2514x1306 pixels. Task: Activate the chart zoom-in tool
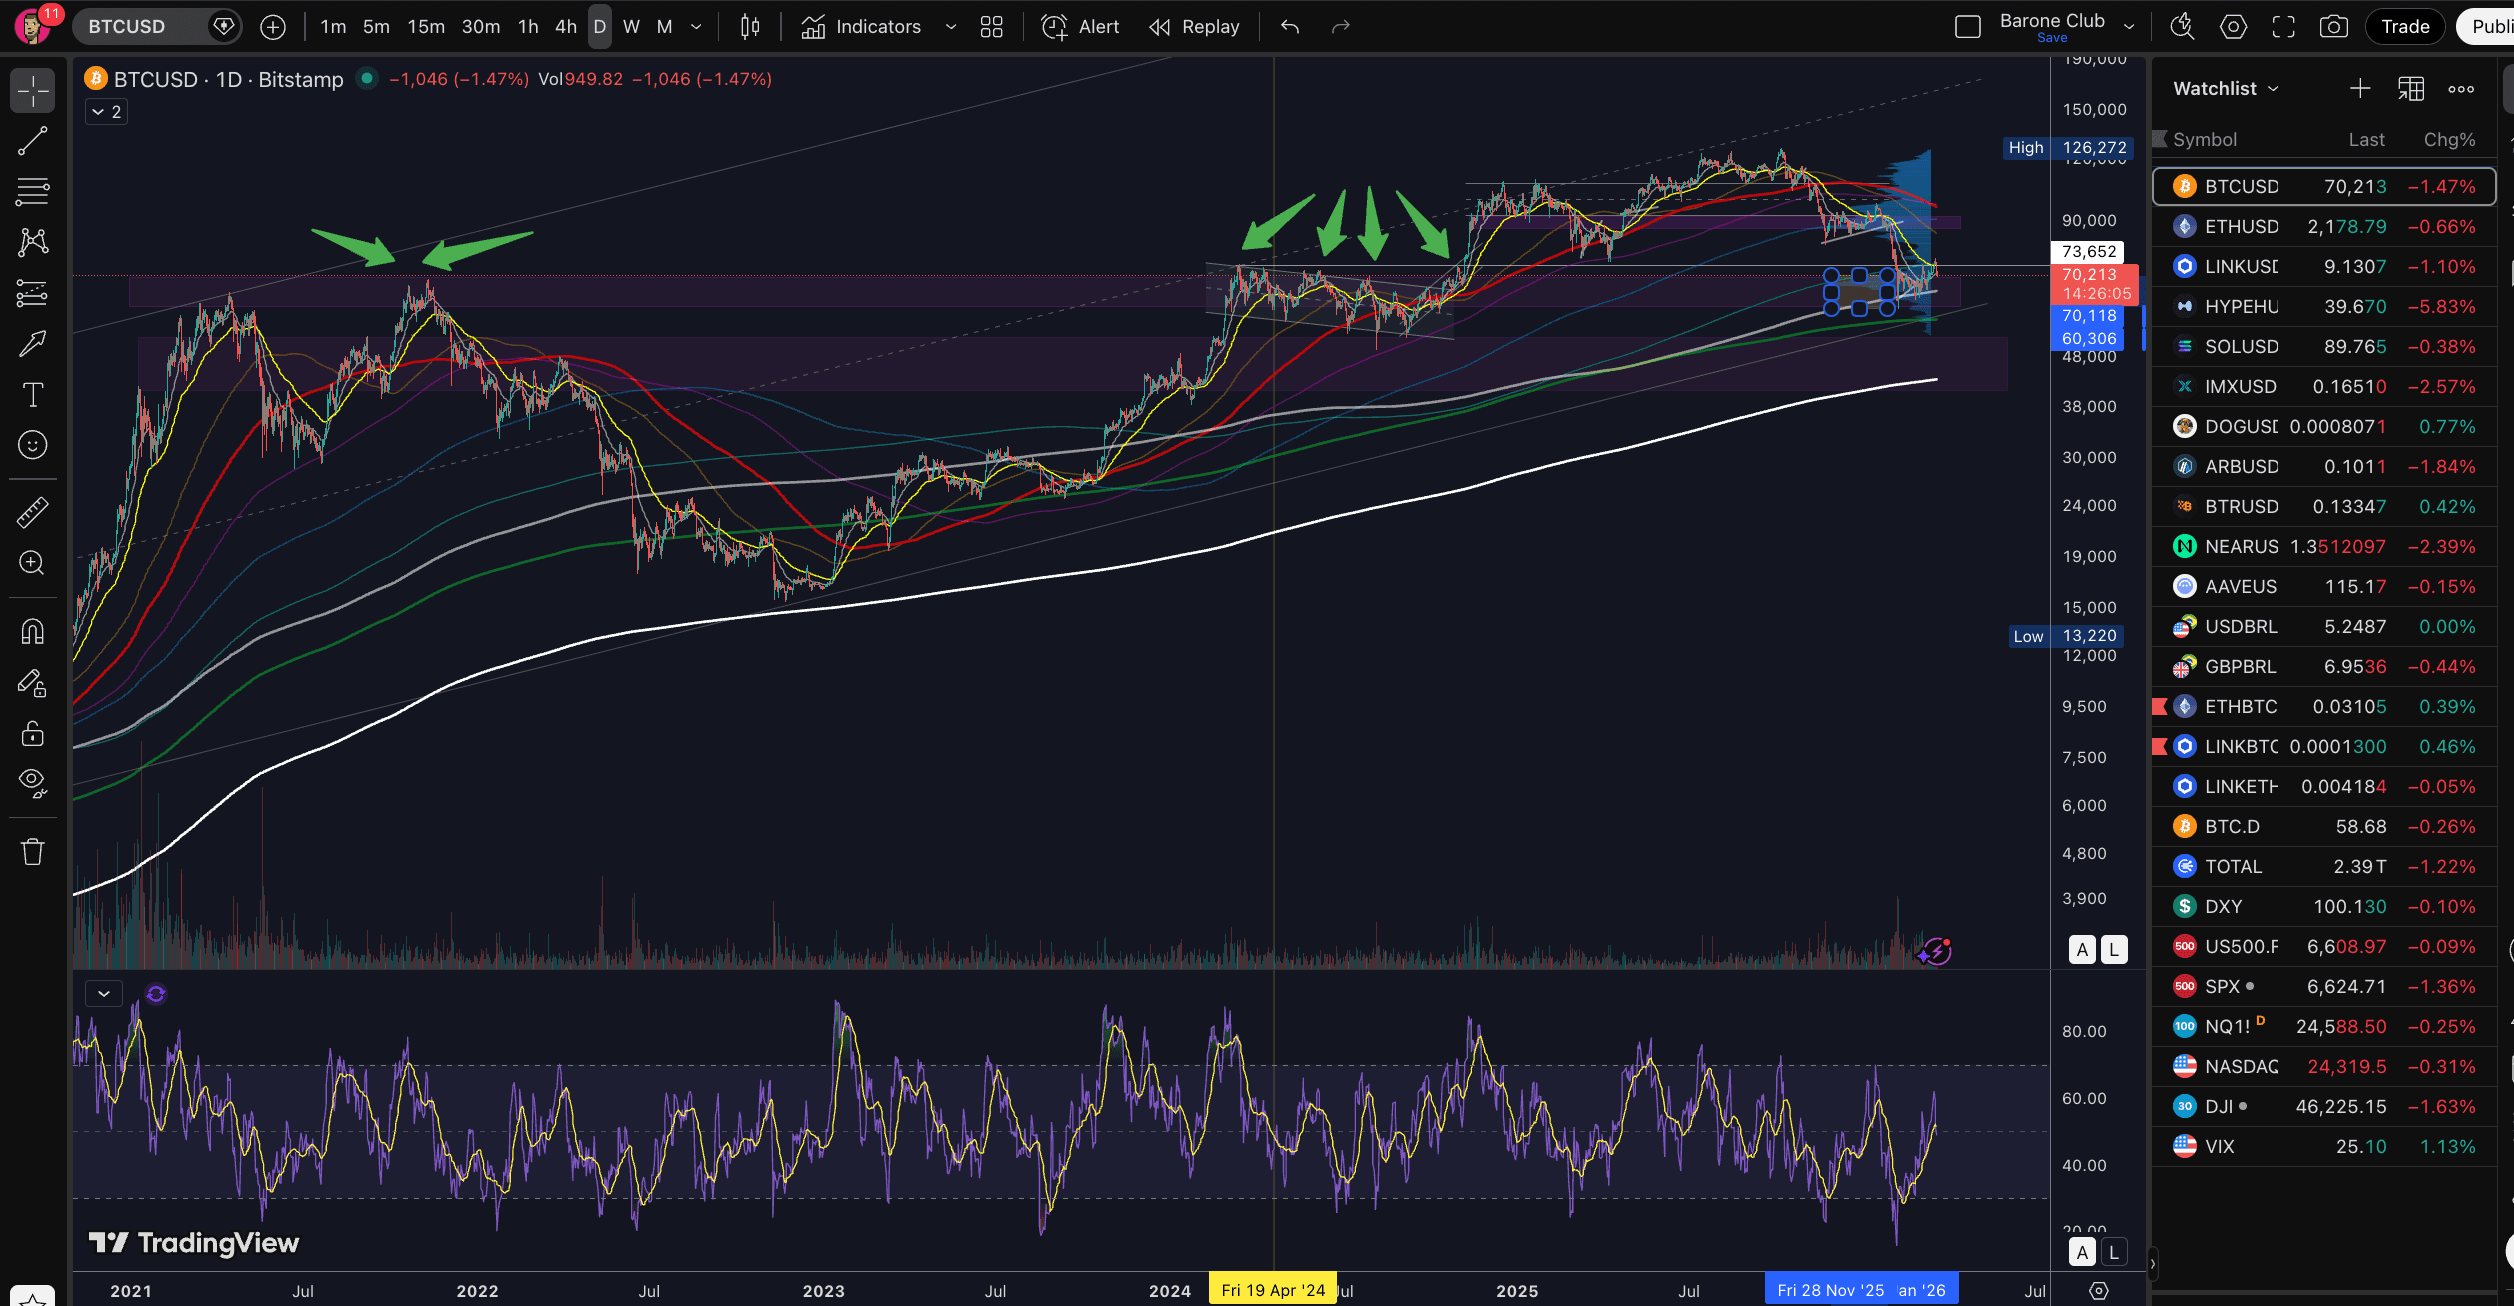click(33, 563)
